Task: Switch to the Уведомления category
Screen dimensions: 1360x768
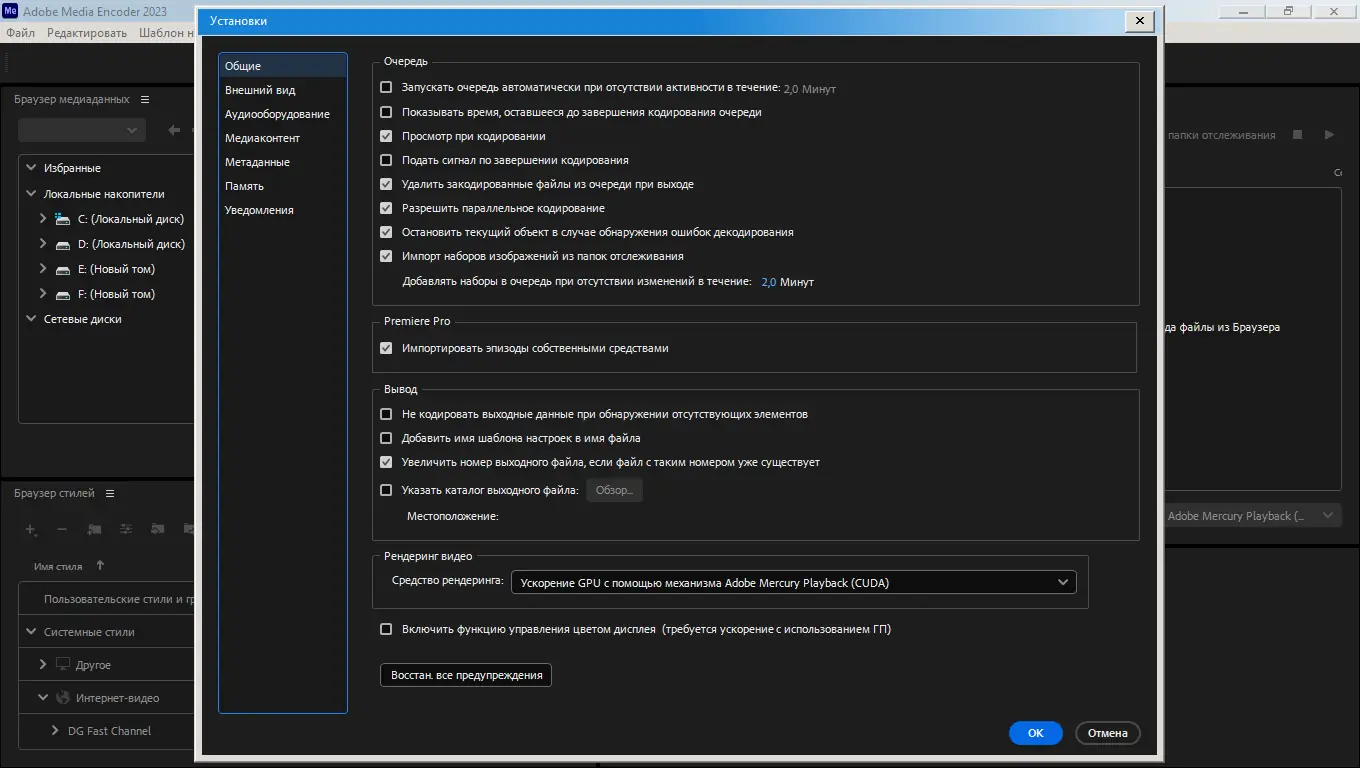Action: (x=283, y=210)
